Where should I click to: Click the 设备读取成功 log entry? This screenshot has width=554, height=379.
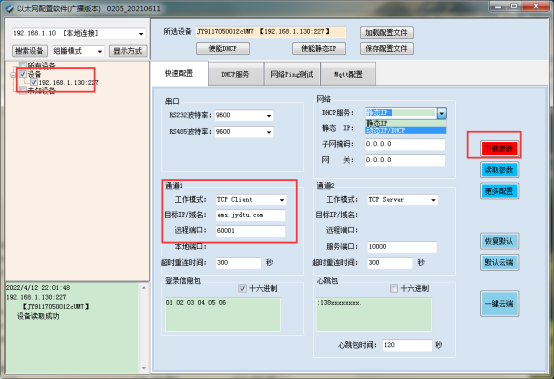tap(38, 316)
